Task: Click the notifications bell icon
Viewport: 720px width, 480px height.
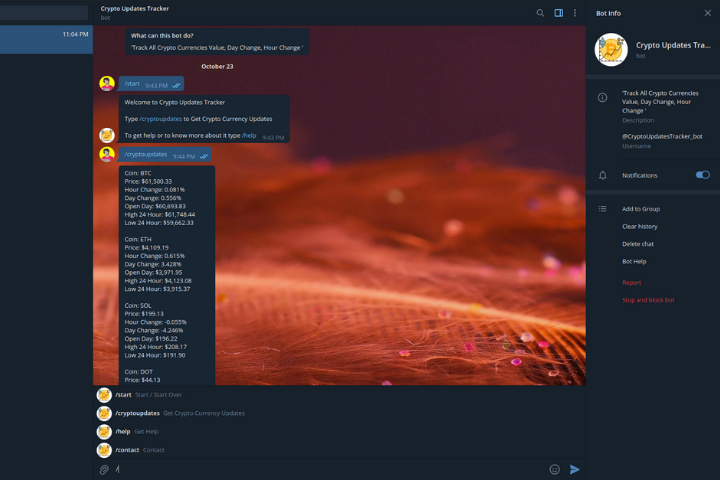Action: pos(602,175)
